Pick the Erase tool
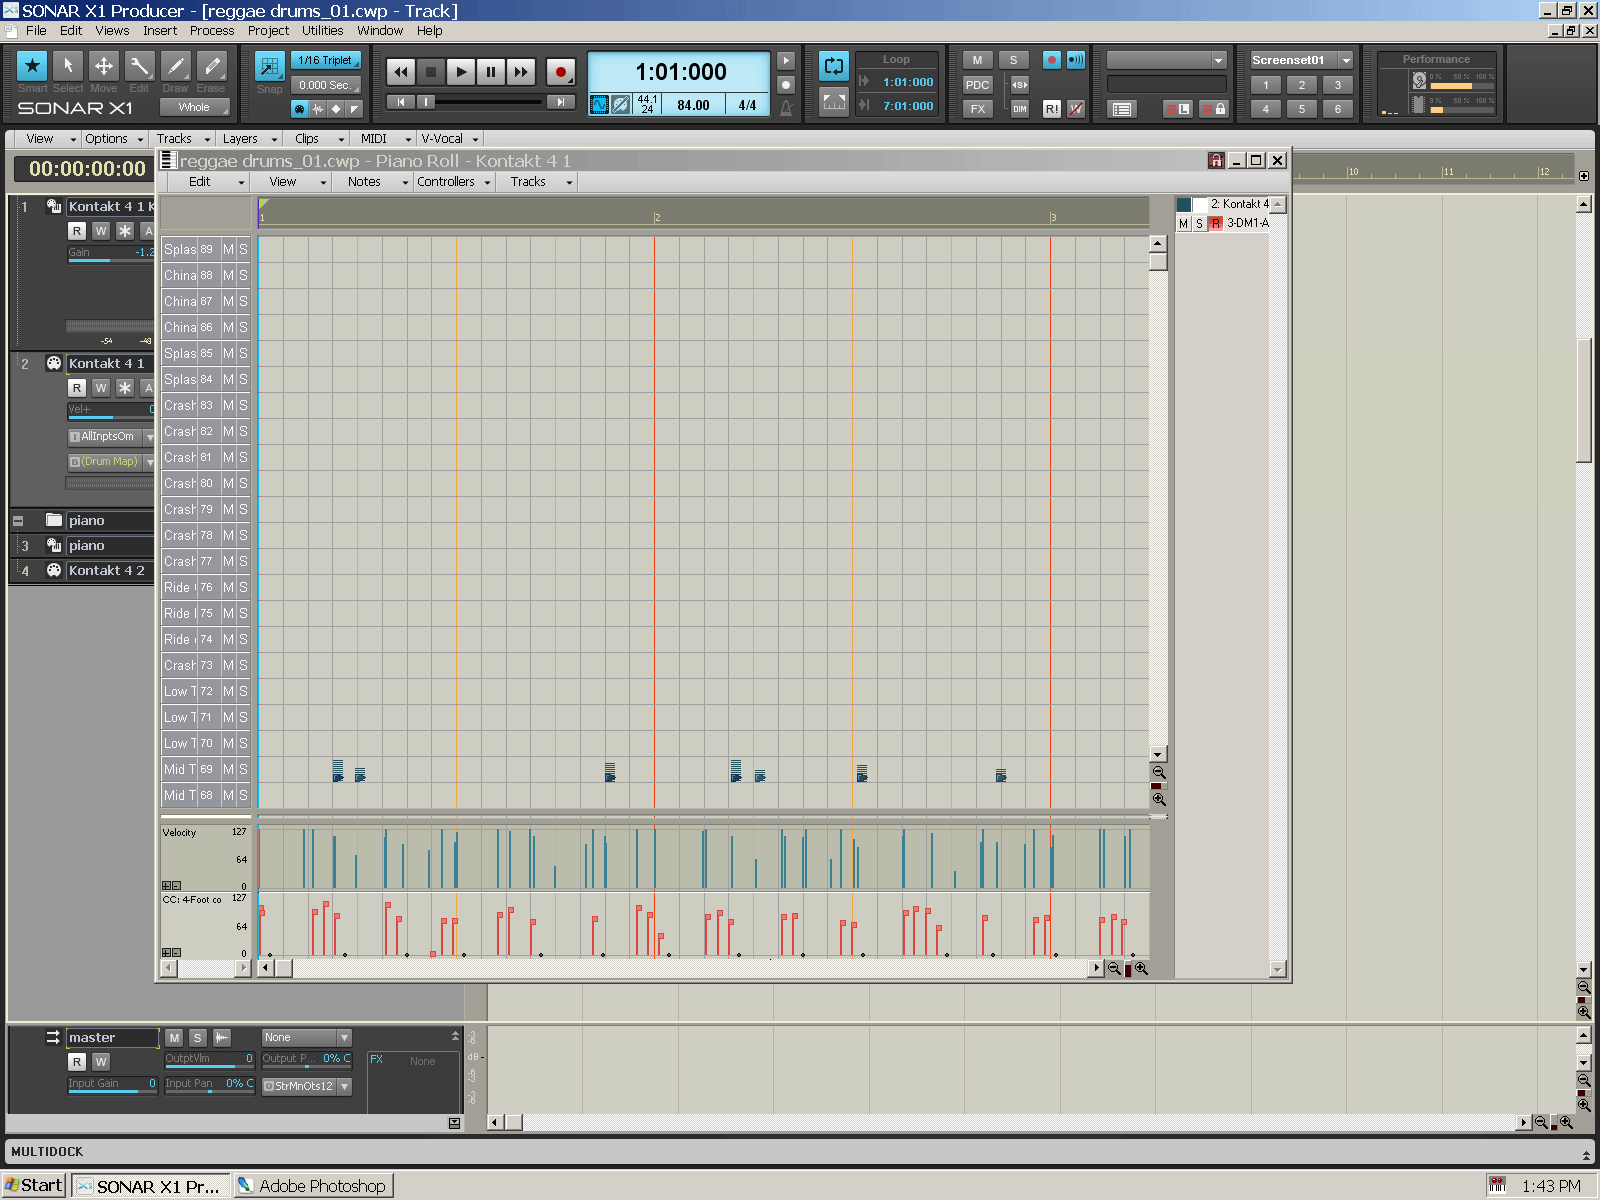 point(211,66)
